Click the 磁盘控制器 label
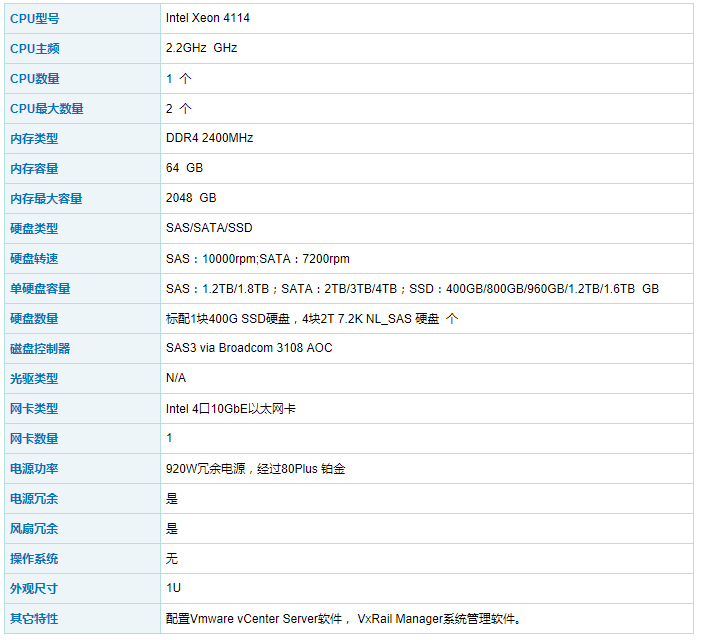The width and height of the screenshot is (702, 640). tap(41, 348)
